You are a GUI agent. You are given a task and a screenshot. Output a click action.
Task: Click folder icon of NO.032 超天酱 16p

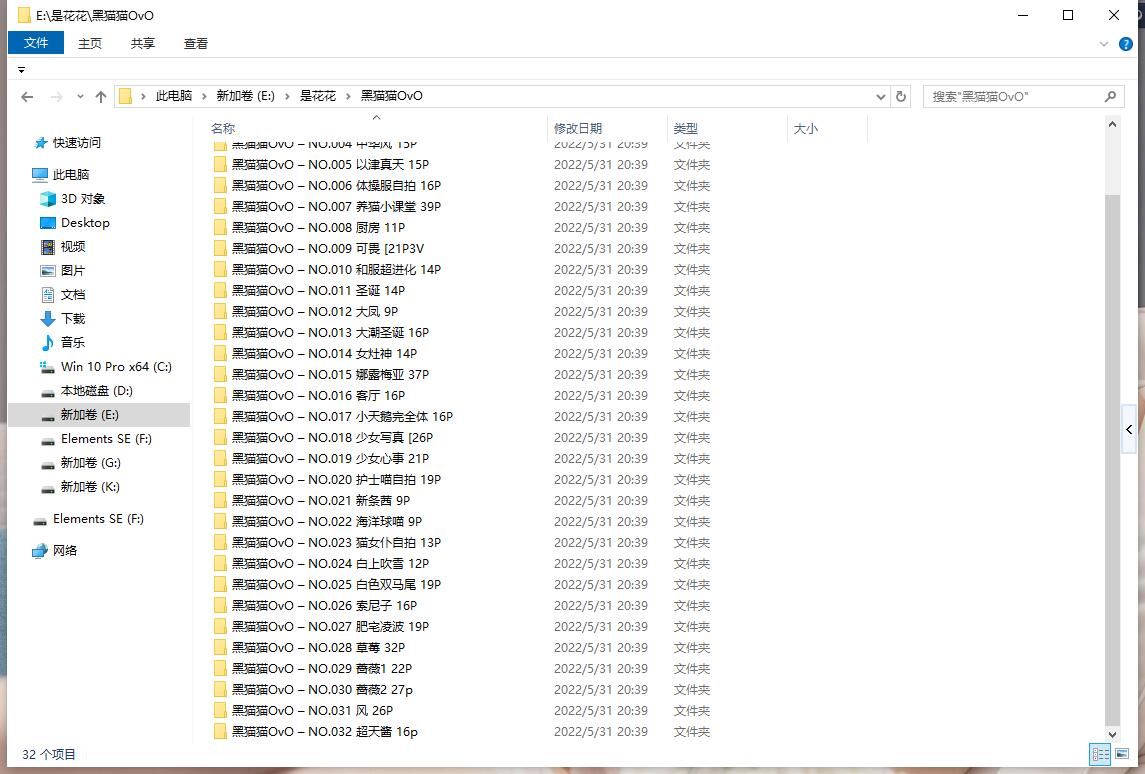click(220, 732)
